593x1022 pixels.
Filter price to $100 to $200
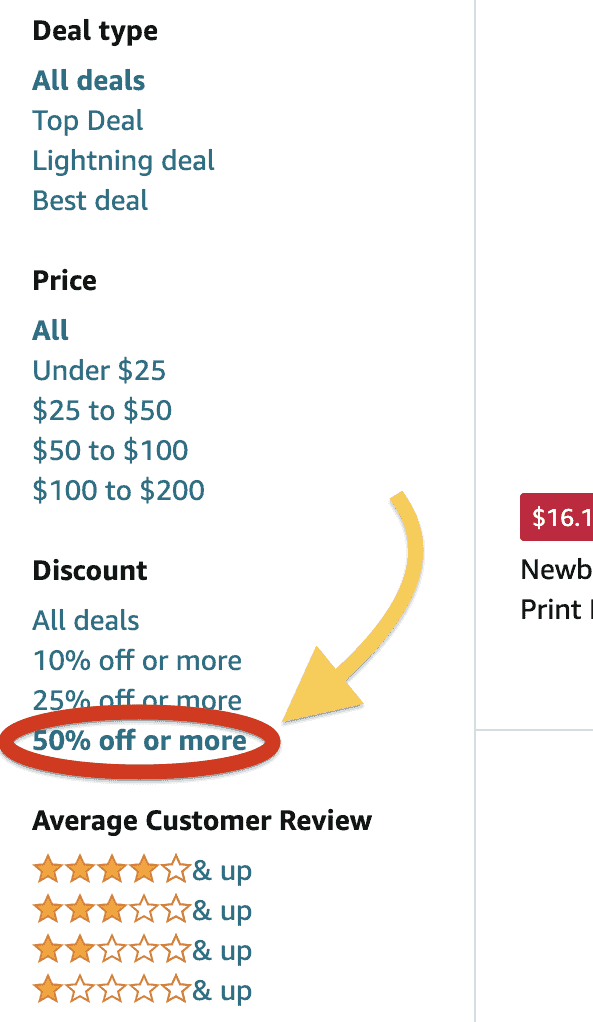tap(119, 490)
